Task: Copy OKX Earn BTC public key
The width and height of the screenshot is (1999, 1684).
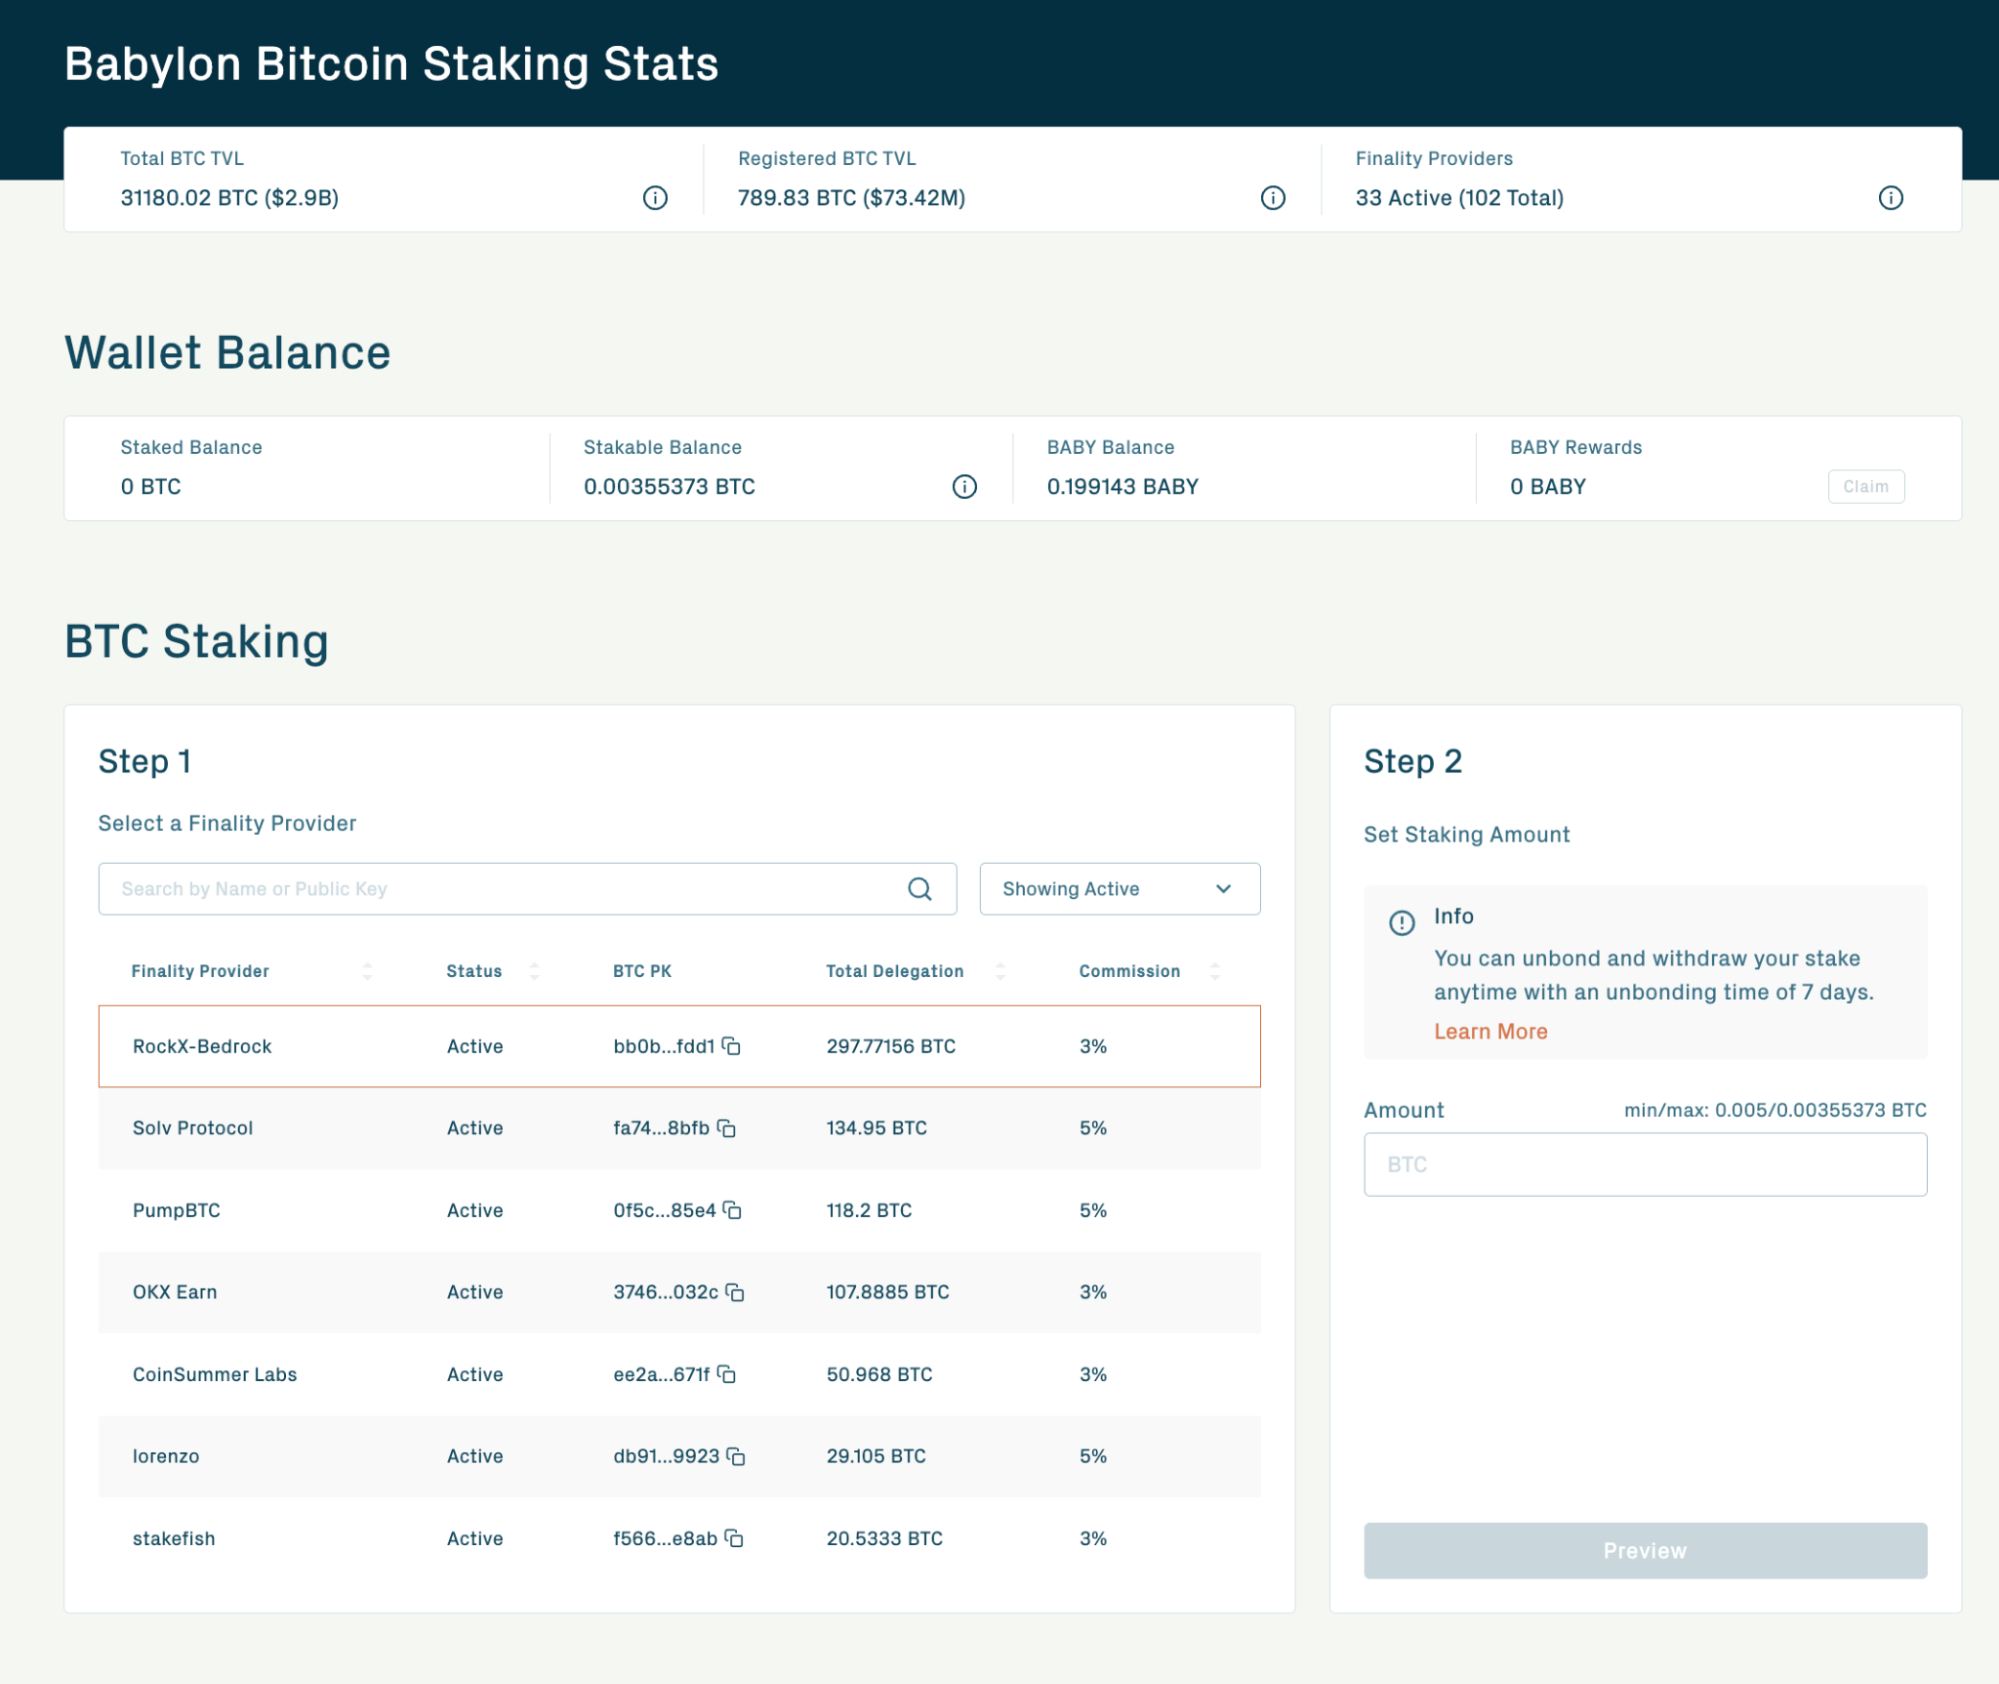Action: [734, 1292]
